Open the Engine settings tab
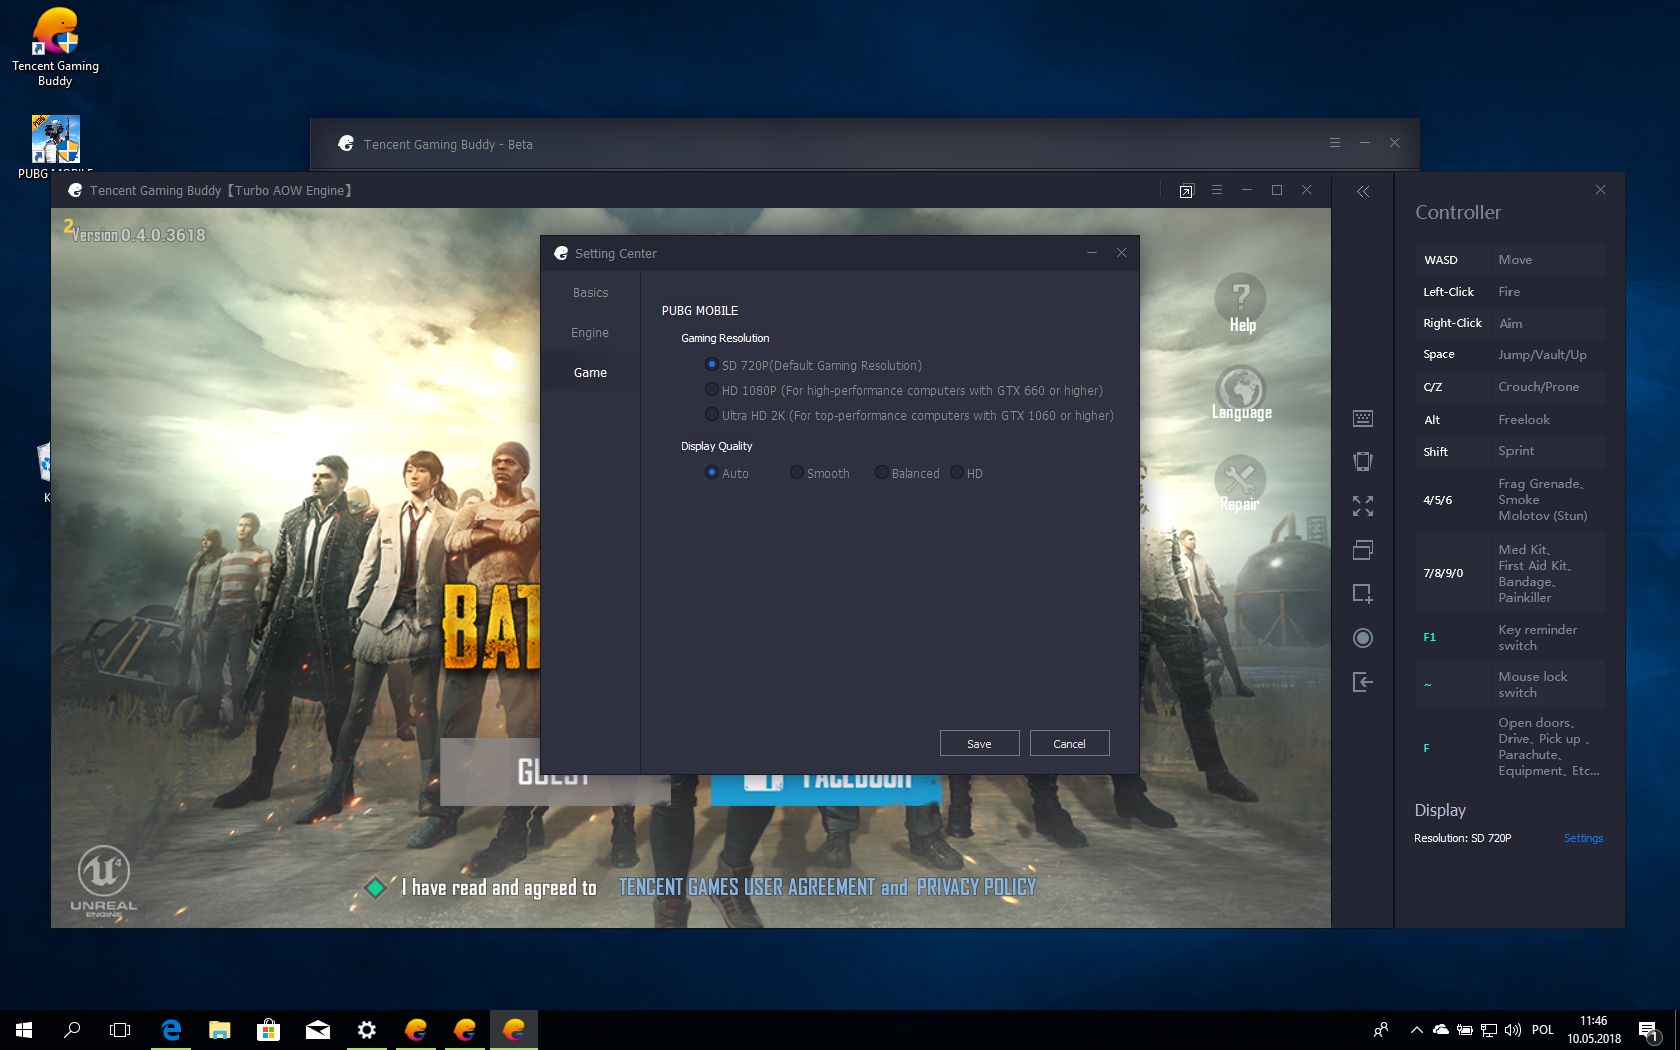The height and width of the screenshot is (1050, 1680). click(590, 332)
